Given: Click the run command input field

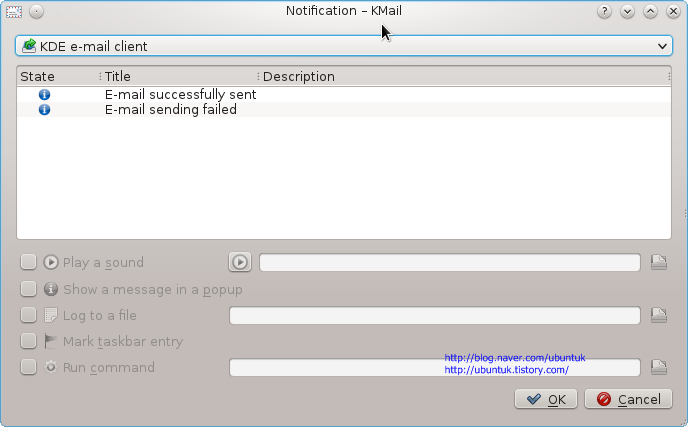Looking at the screenshot, I should (434, 367).
